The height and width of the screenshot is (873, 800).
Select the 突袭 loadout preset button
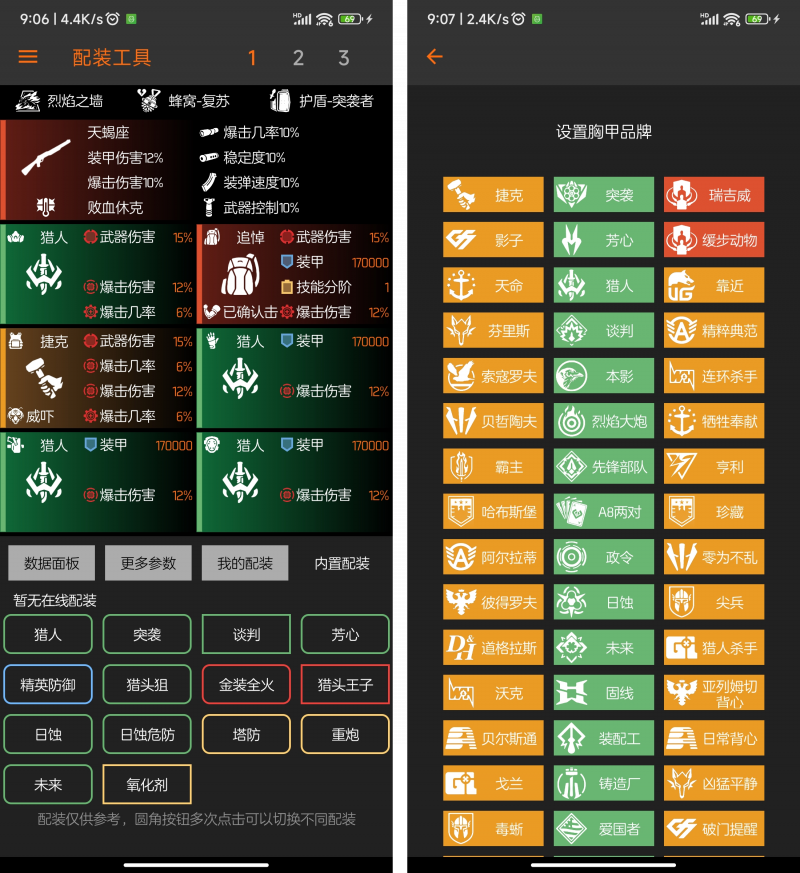click(x=146, y=634)
